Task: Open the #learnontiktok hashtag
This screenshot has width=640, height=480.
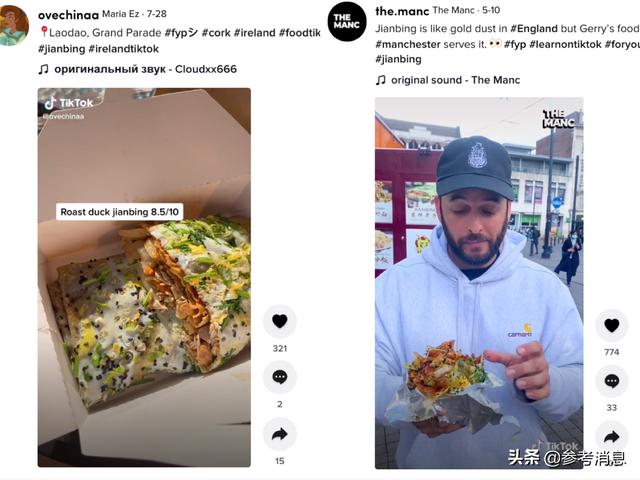Action: pos(565,44)
